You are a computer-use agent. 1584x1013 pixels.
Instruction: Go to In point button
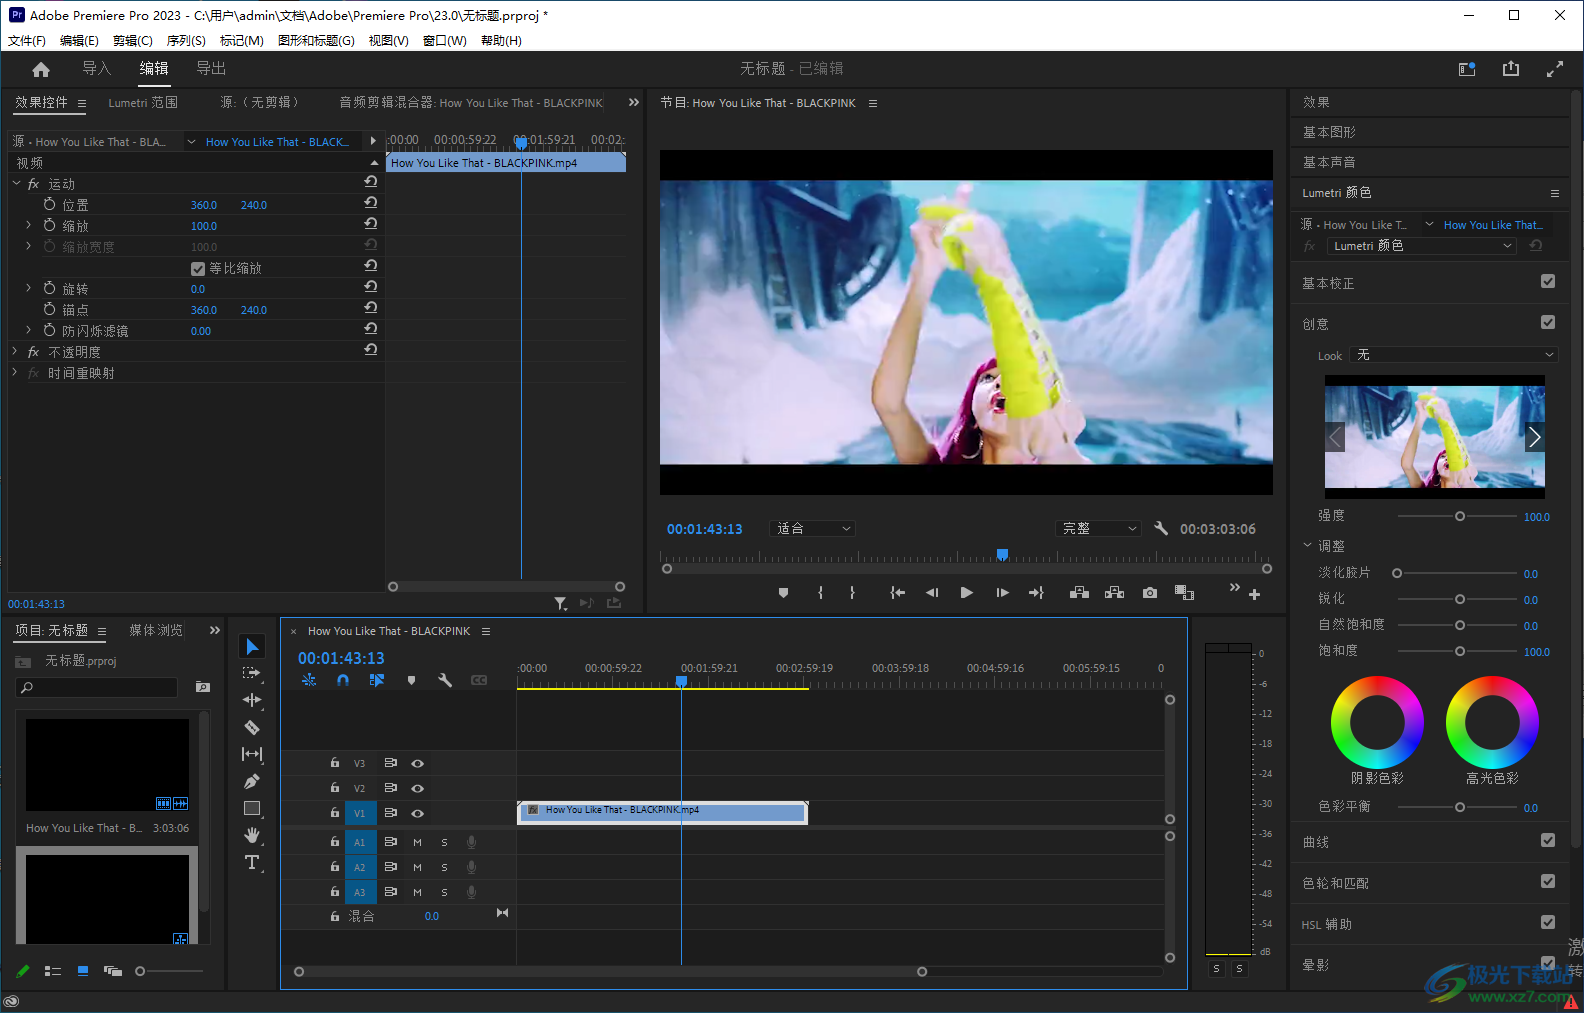(x=898, y=593)
